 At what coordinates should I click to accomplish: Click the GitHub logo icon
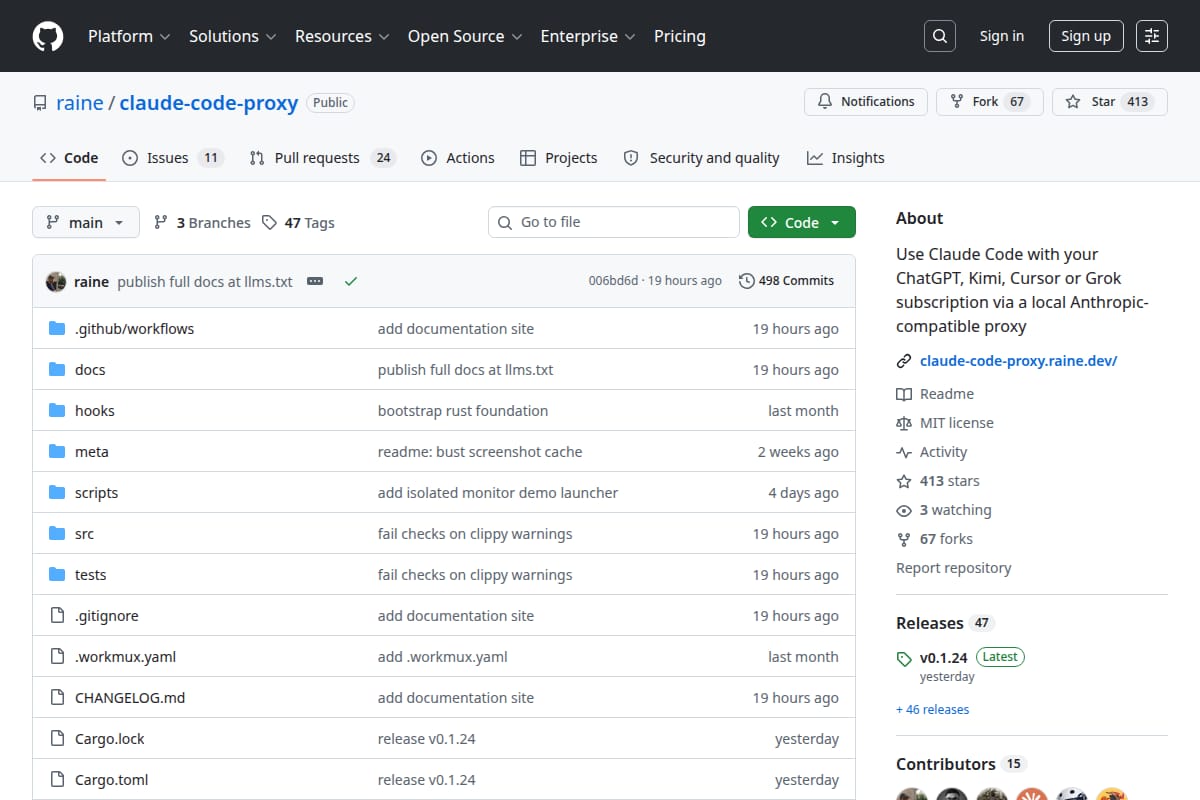(x=48, y=36)
